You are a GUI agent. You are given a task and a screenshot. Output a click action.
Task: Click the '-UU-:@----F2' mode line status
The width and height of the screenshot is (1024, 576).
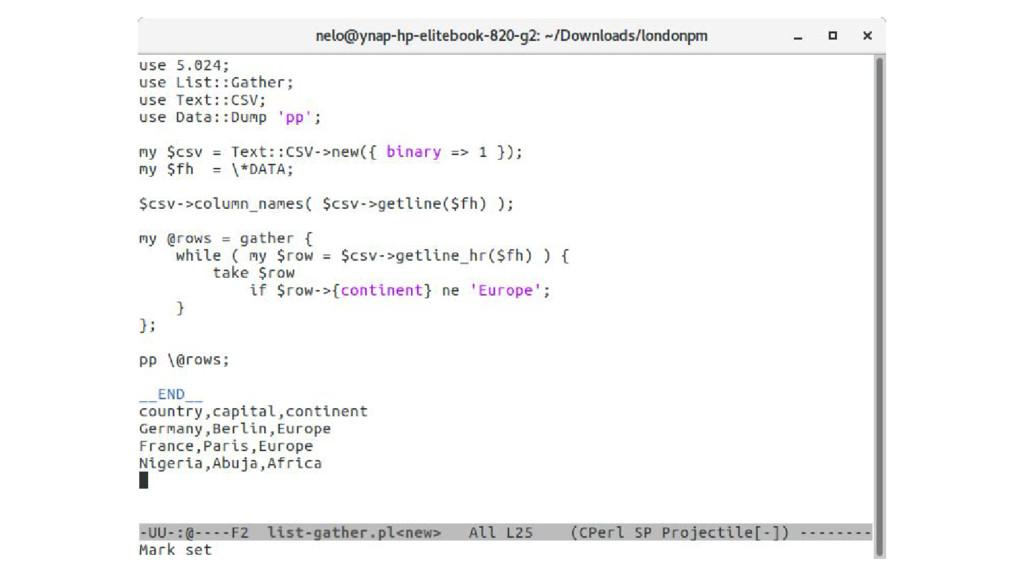pyautogui.click(x=193, y=533)
